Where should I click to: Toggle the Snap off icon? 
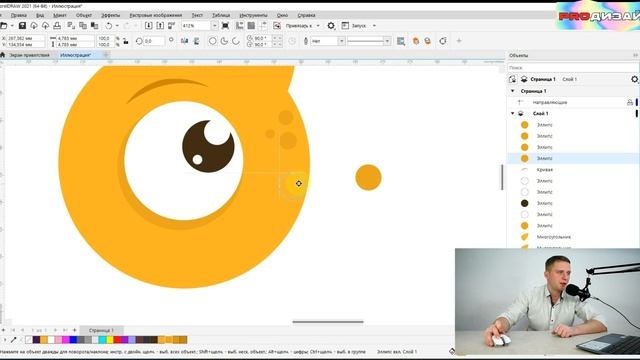coord(277,26)
